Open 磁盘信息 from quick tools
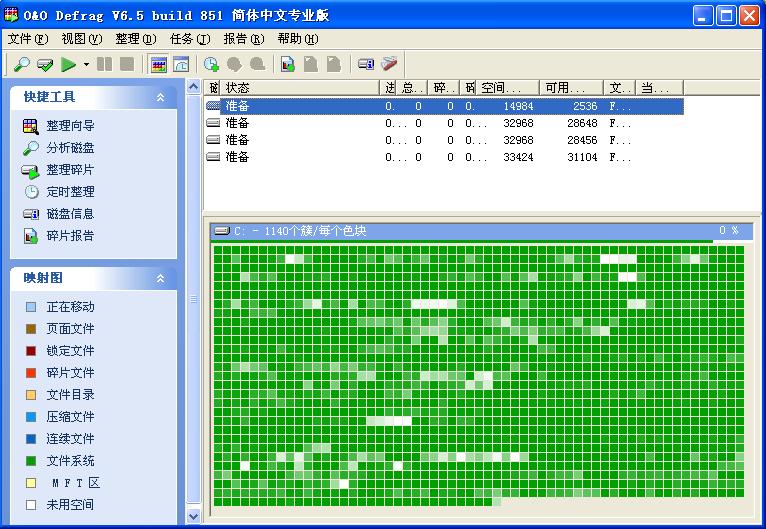Image resolution: width=766 pixels, height=529 pixels. (x=70, y=213)
